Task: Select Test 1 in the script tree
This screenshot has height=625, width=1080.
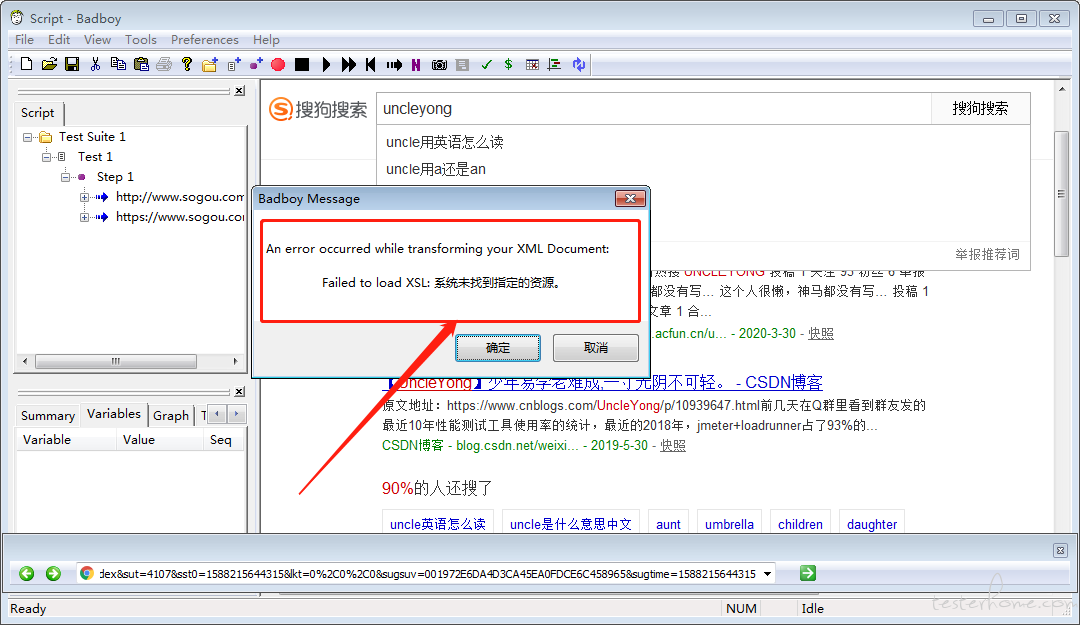Action: point(95,156)
